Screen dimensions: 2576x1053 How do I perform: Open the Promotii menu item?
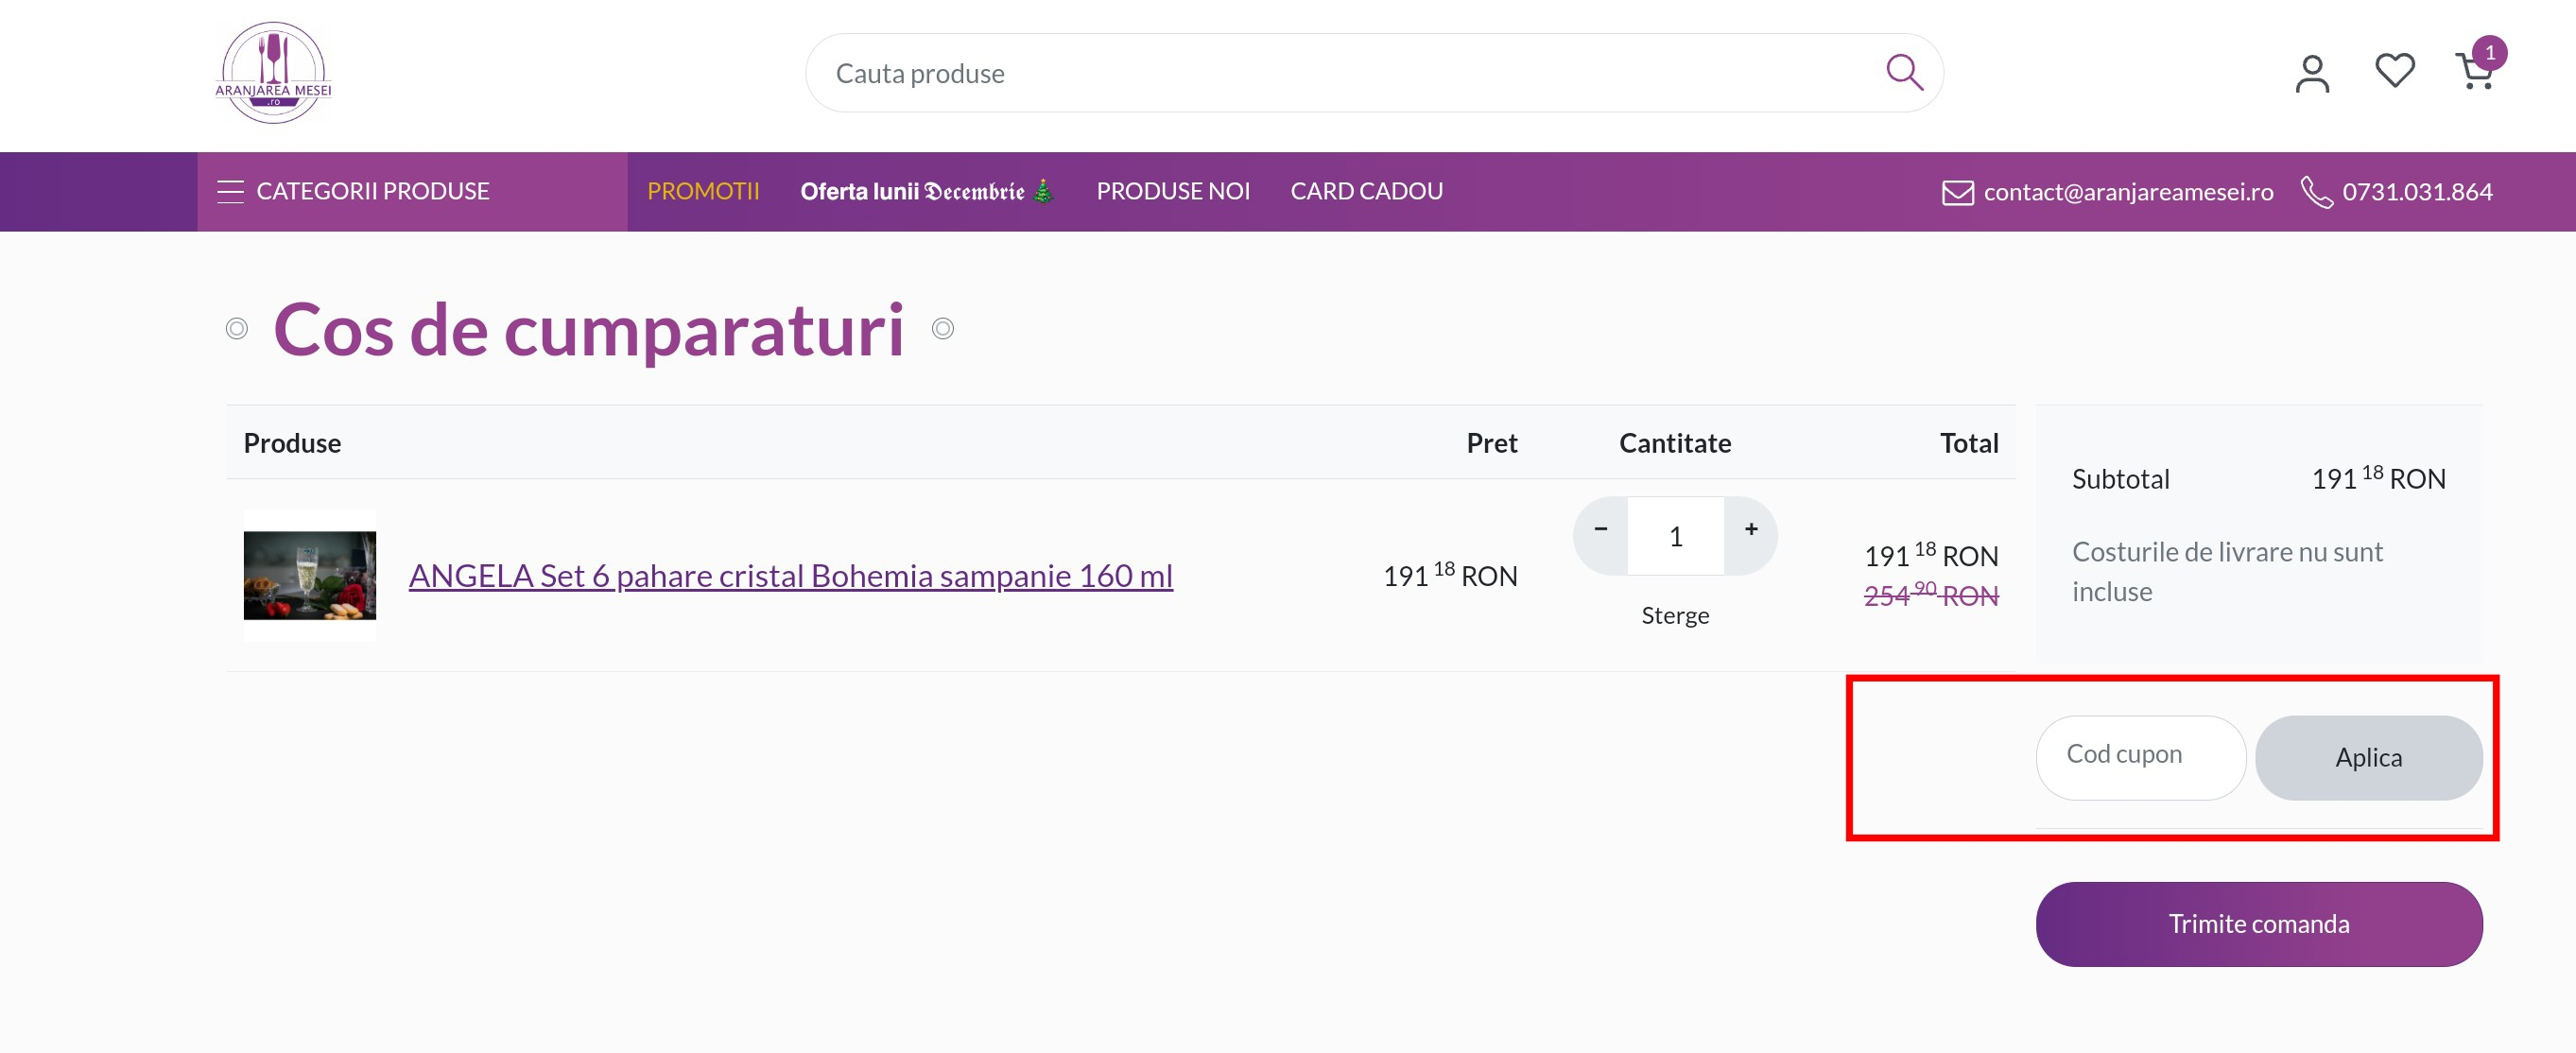[x=703, y=191]
